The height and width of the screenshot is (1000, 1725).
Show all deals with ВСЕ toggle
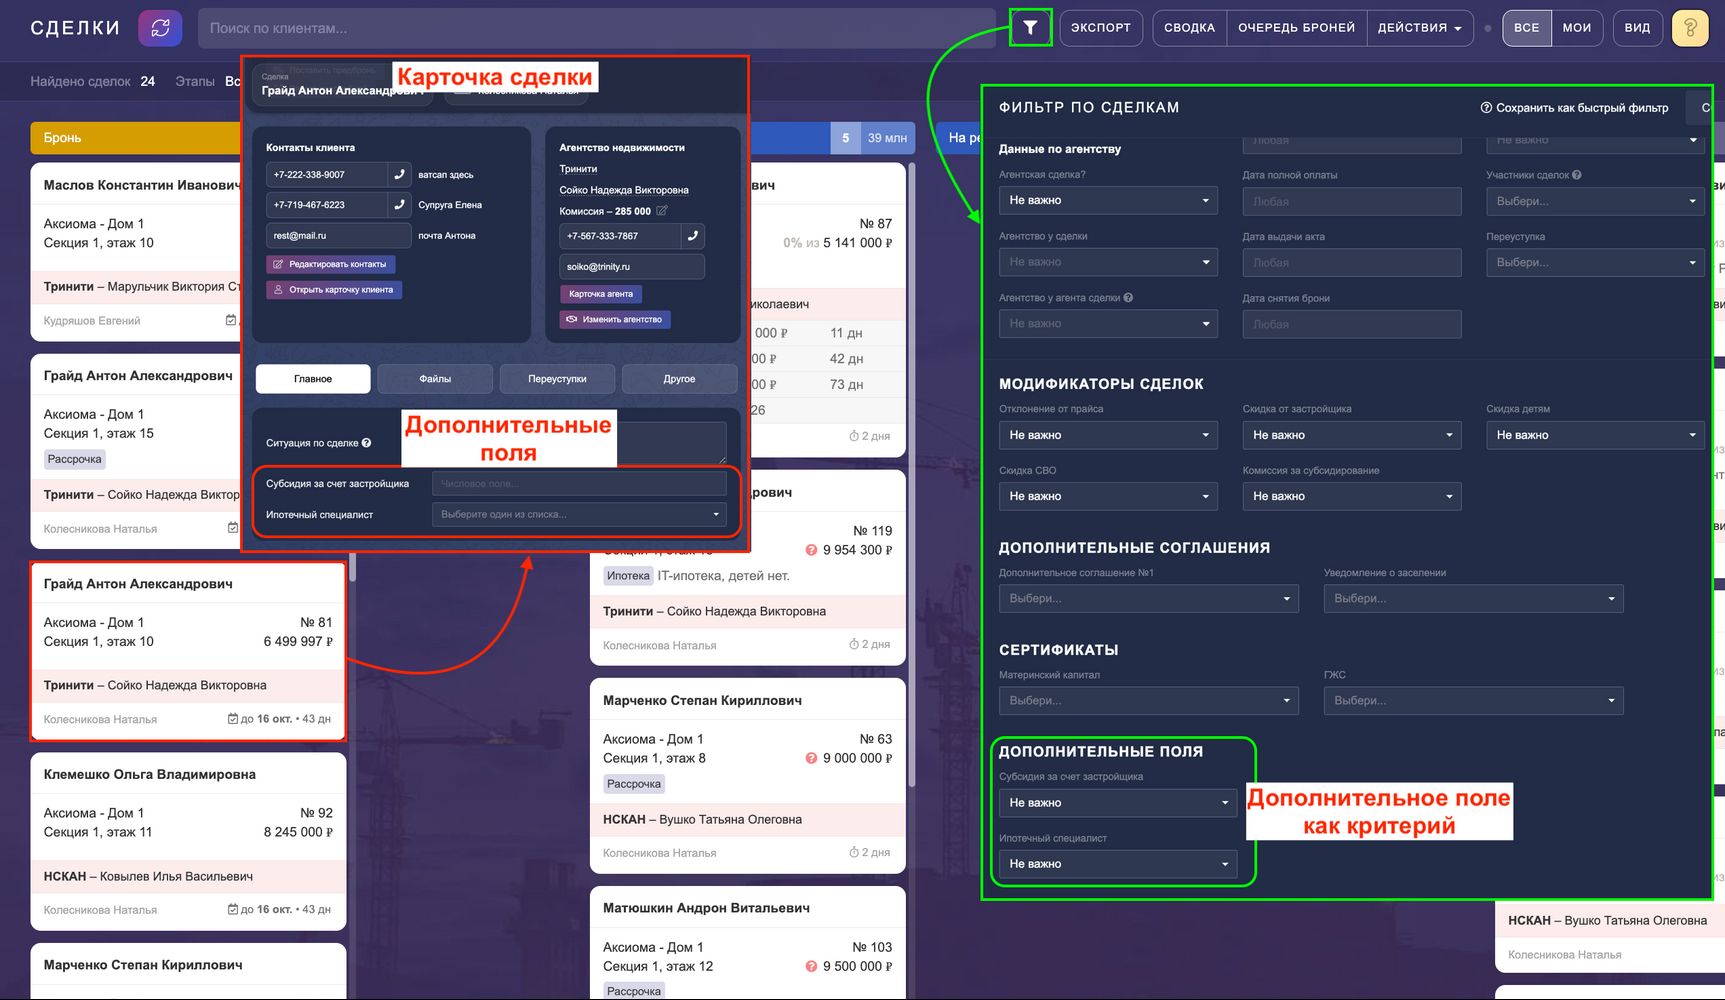pos(1526,28)
